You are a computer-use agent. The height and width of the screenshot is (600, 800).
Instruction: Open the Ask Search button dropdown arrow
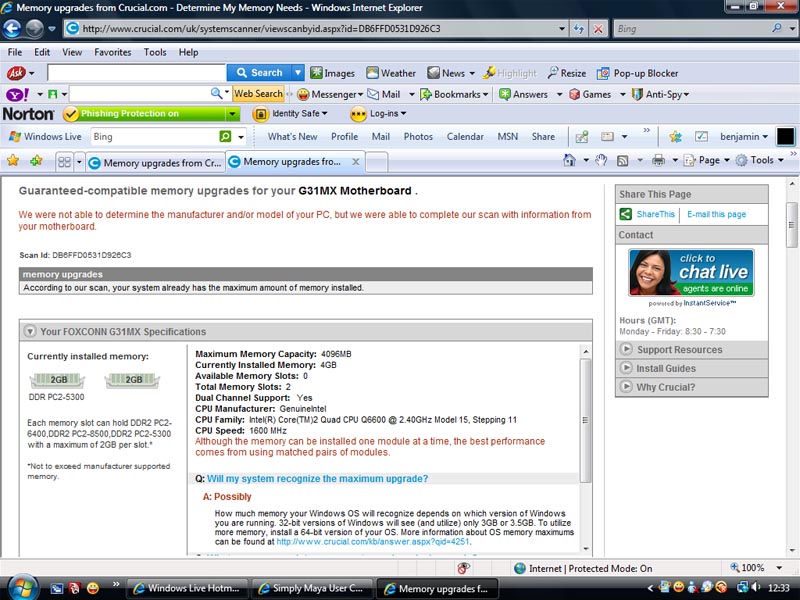298,73
